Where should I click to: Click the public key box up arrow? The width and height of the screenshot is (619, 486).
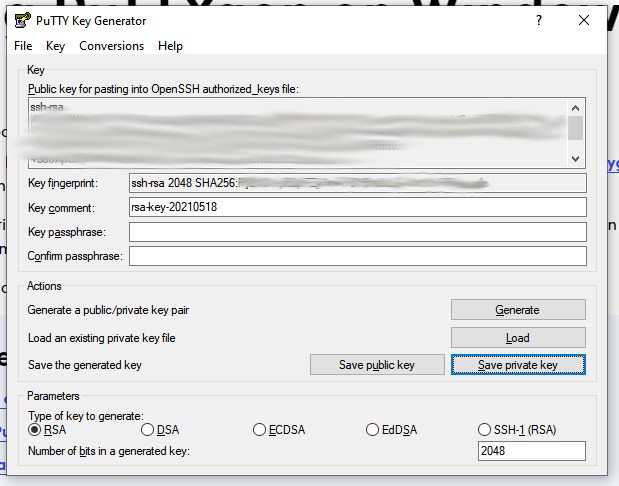(576, 108)
